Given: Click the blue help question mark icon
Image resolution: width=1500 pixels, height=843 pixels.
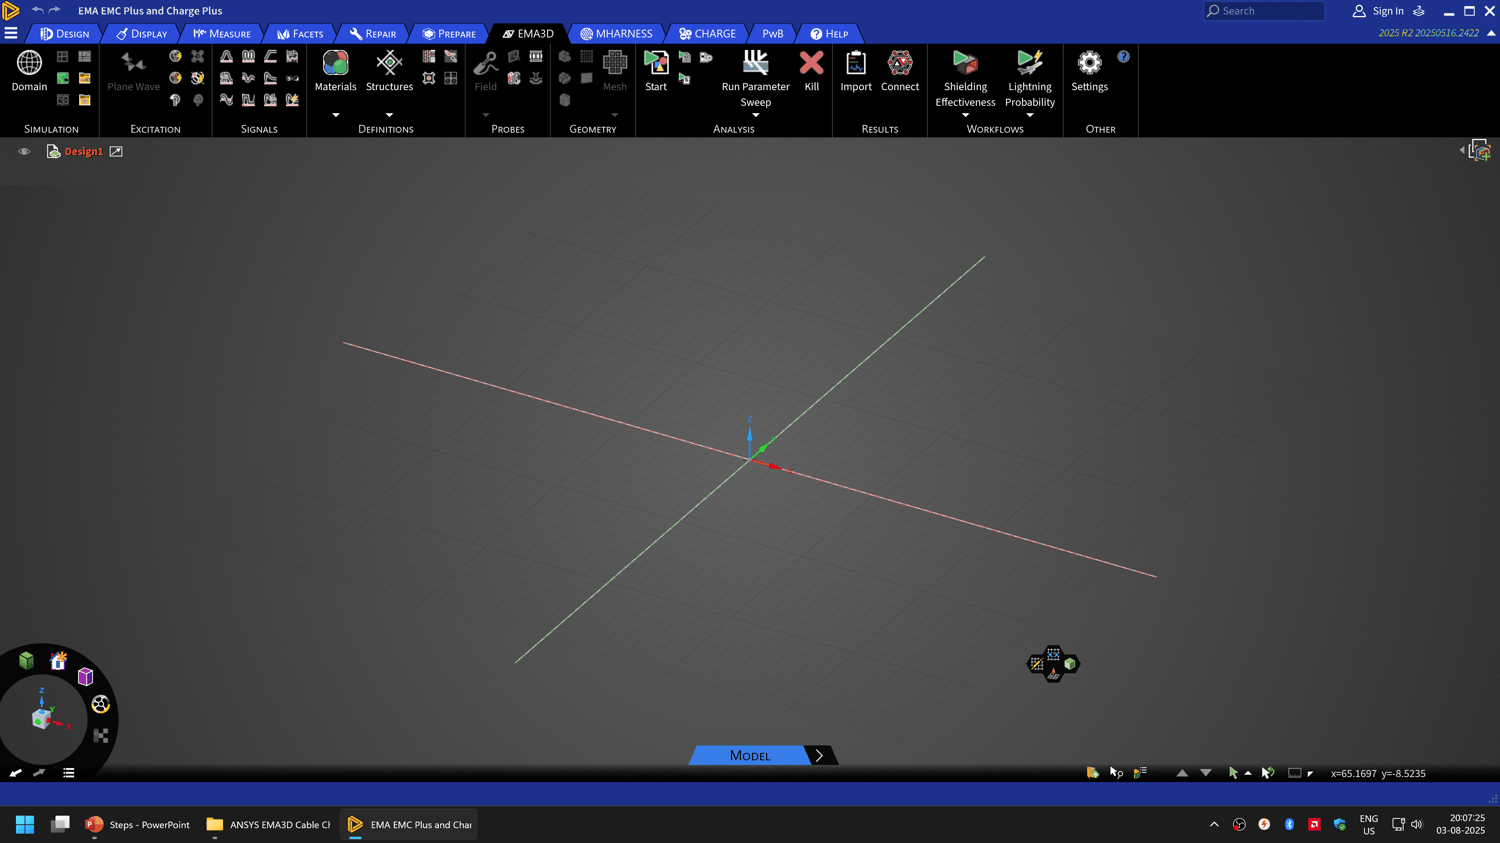Looking at the screenshot, I should pyautogui.click(x=1124, y=57).
